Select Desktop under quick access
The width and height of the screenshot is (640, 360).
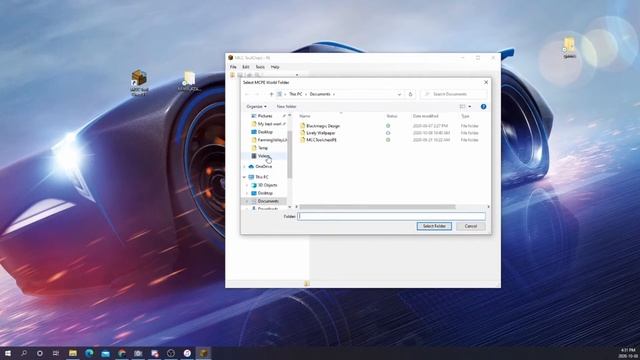click(x=265, y=132)
